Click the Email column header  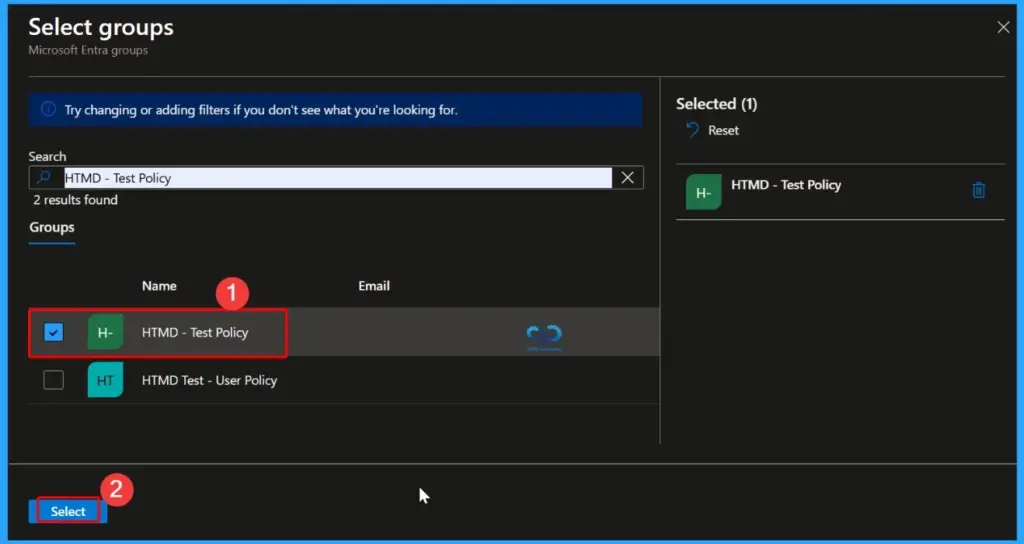point(374,286)
